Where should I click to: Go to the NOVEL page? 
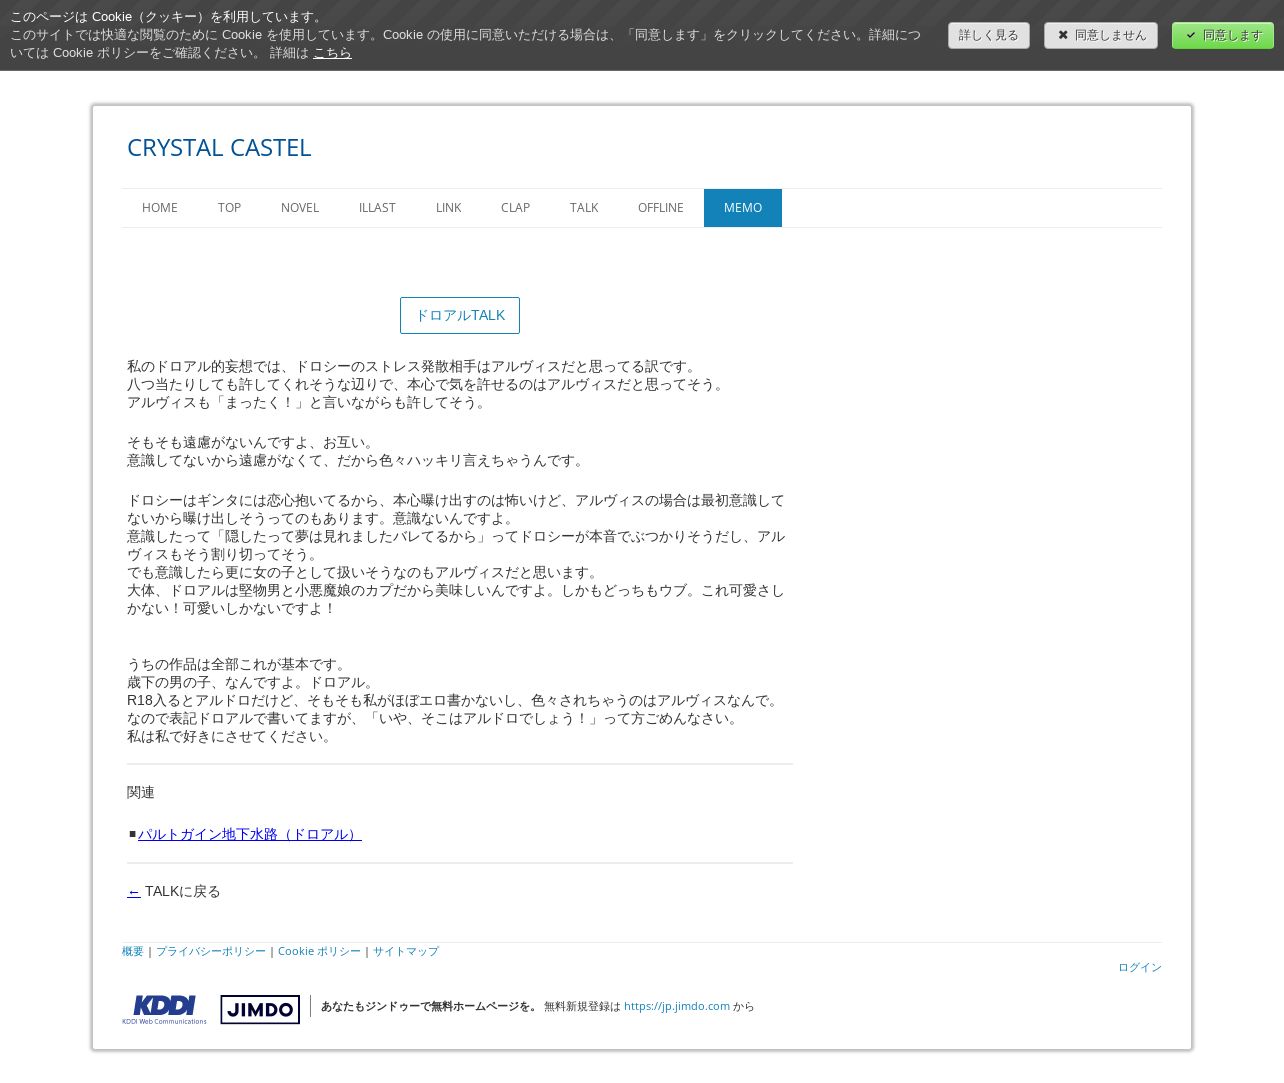click(x=300, y=208)
